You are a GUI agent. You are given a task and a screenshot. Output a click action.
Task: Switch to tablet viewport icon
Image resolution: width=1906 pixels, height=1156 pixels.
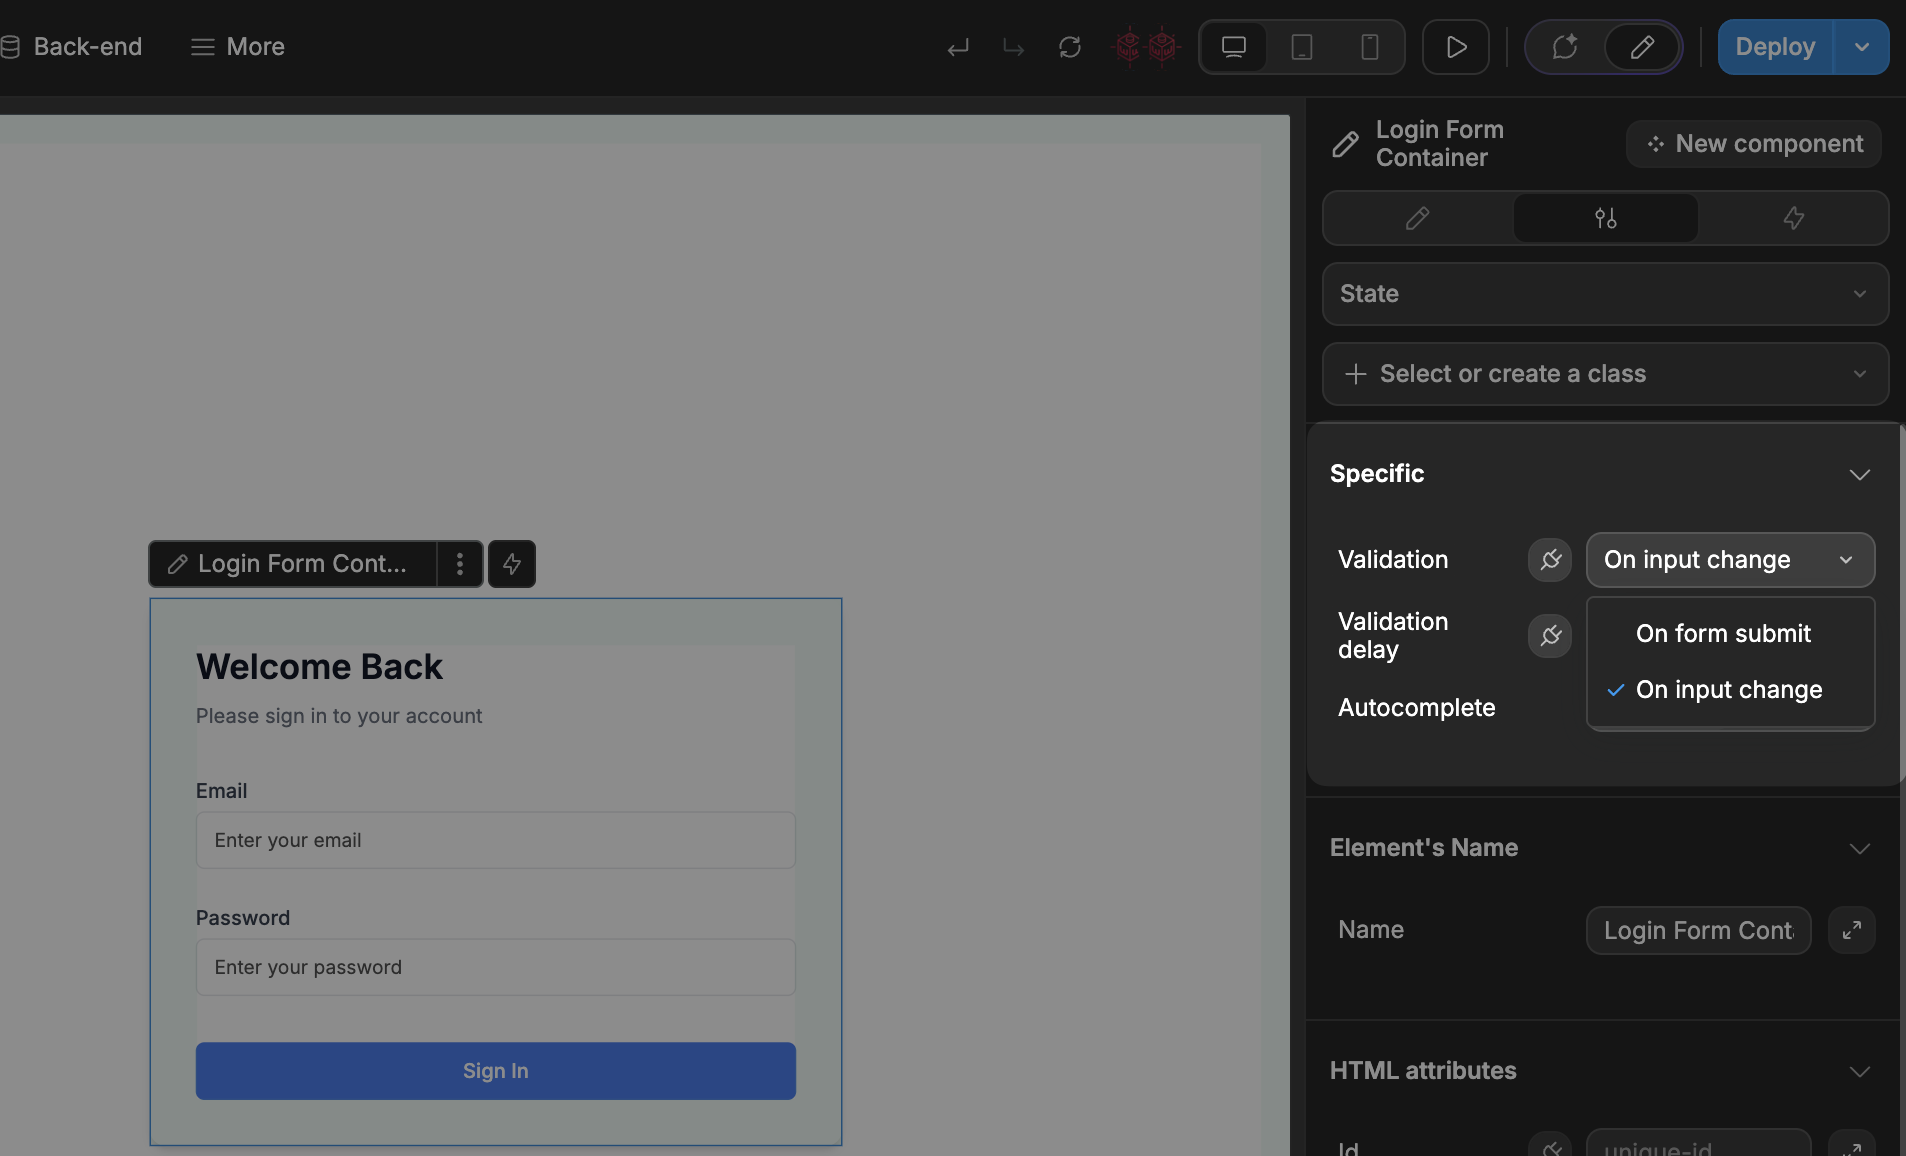click(x=1301, y=47)
